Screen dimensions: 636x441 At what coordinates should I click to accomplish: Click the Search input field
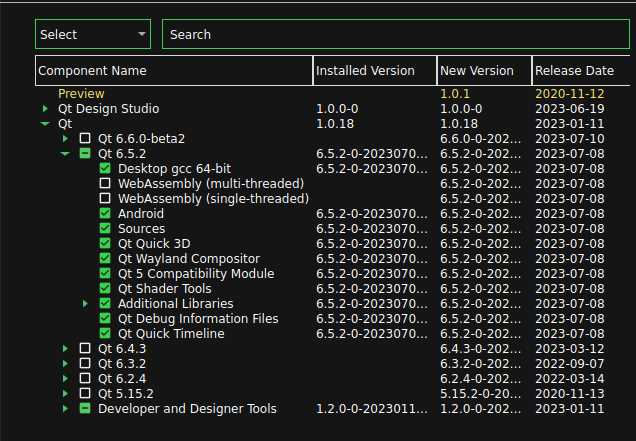tap(396, 34)
